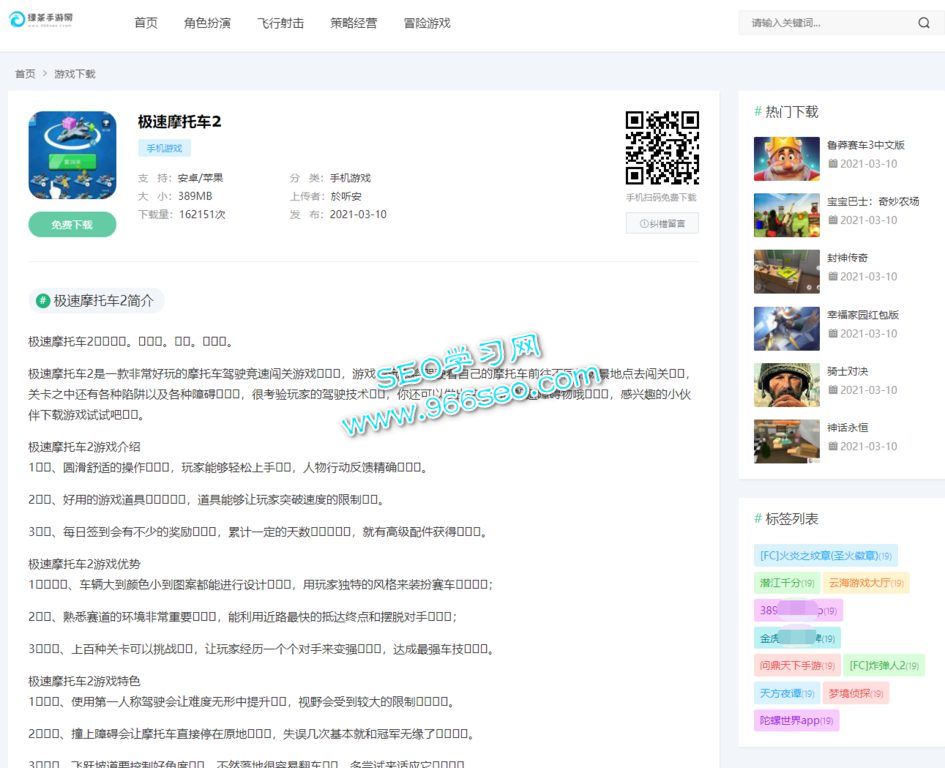The width and height of the screenshot is (945, 768).
Task: Click the 问鼎天下手游 tag
Action: (x=797, y=666)
